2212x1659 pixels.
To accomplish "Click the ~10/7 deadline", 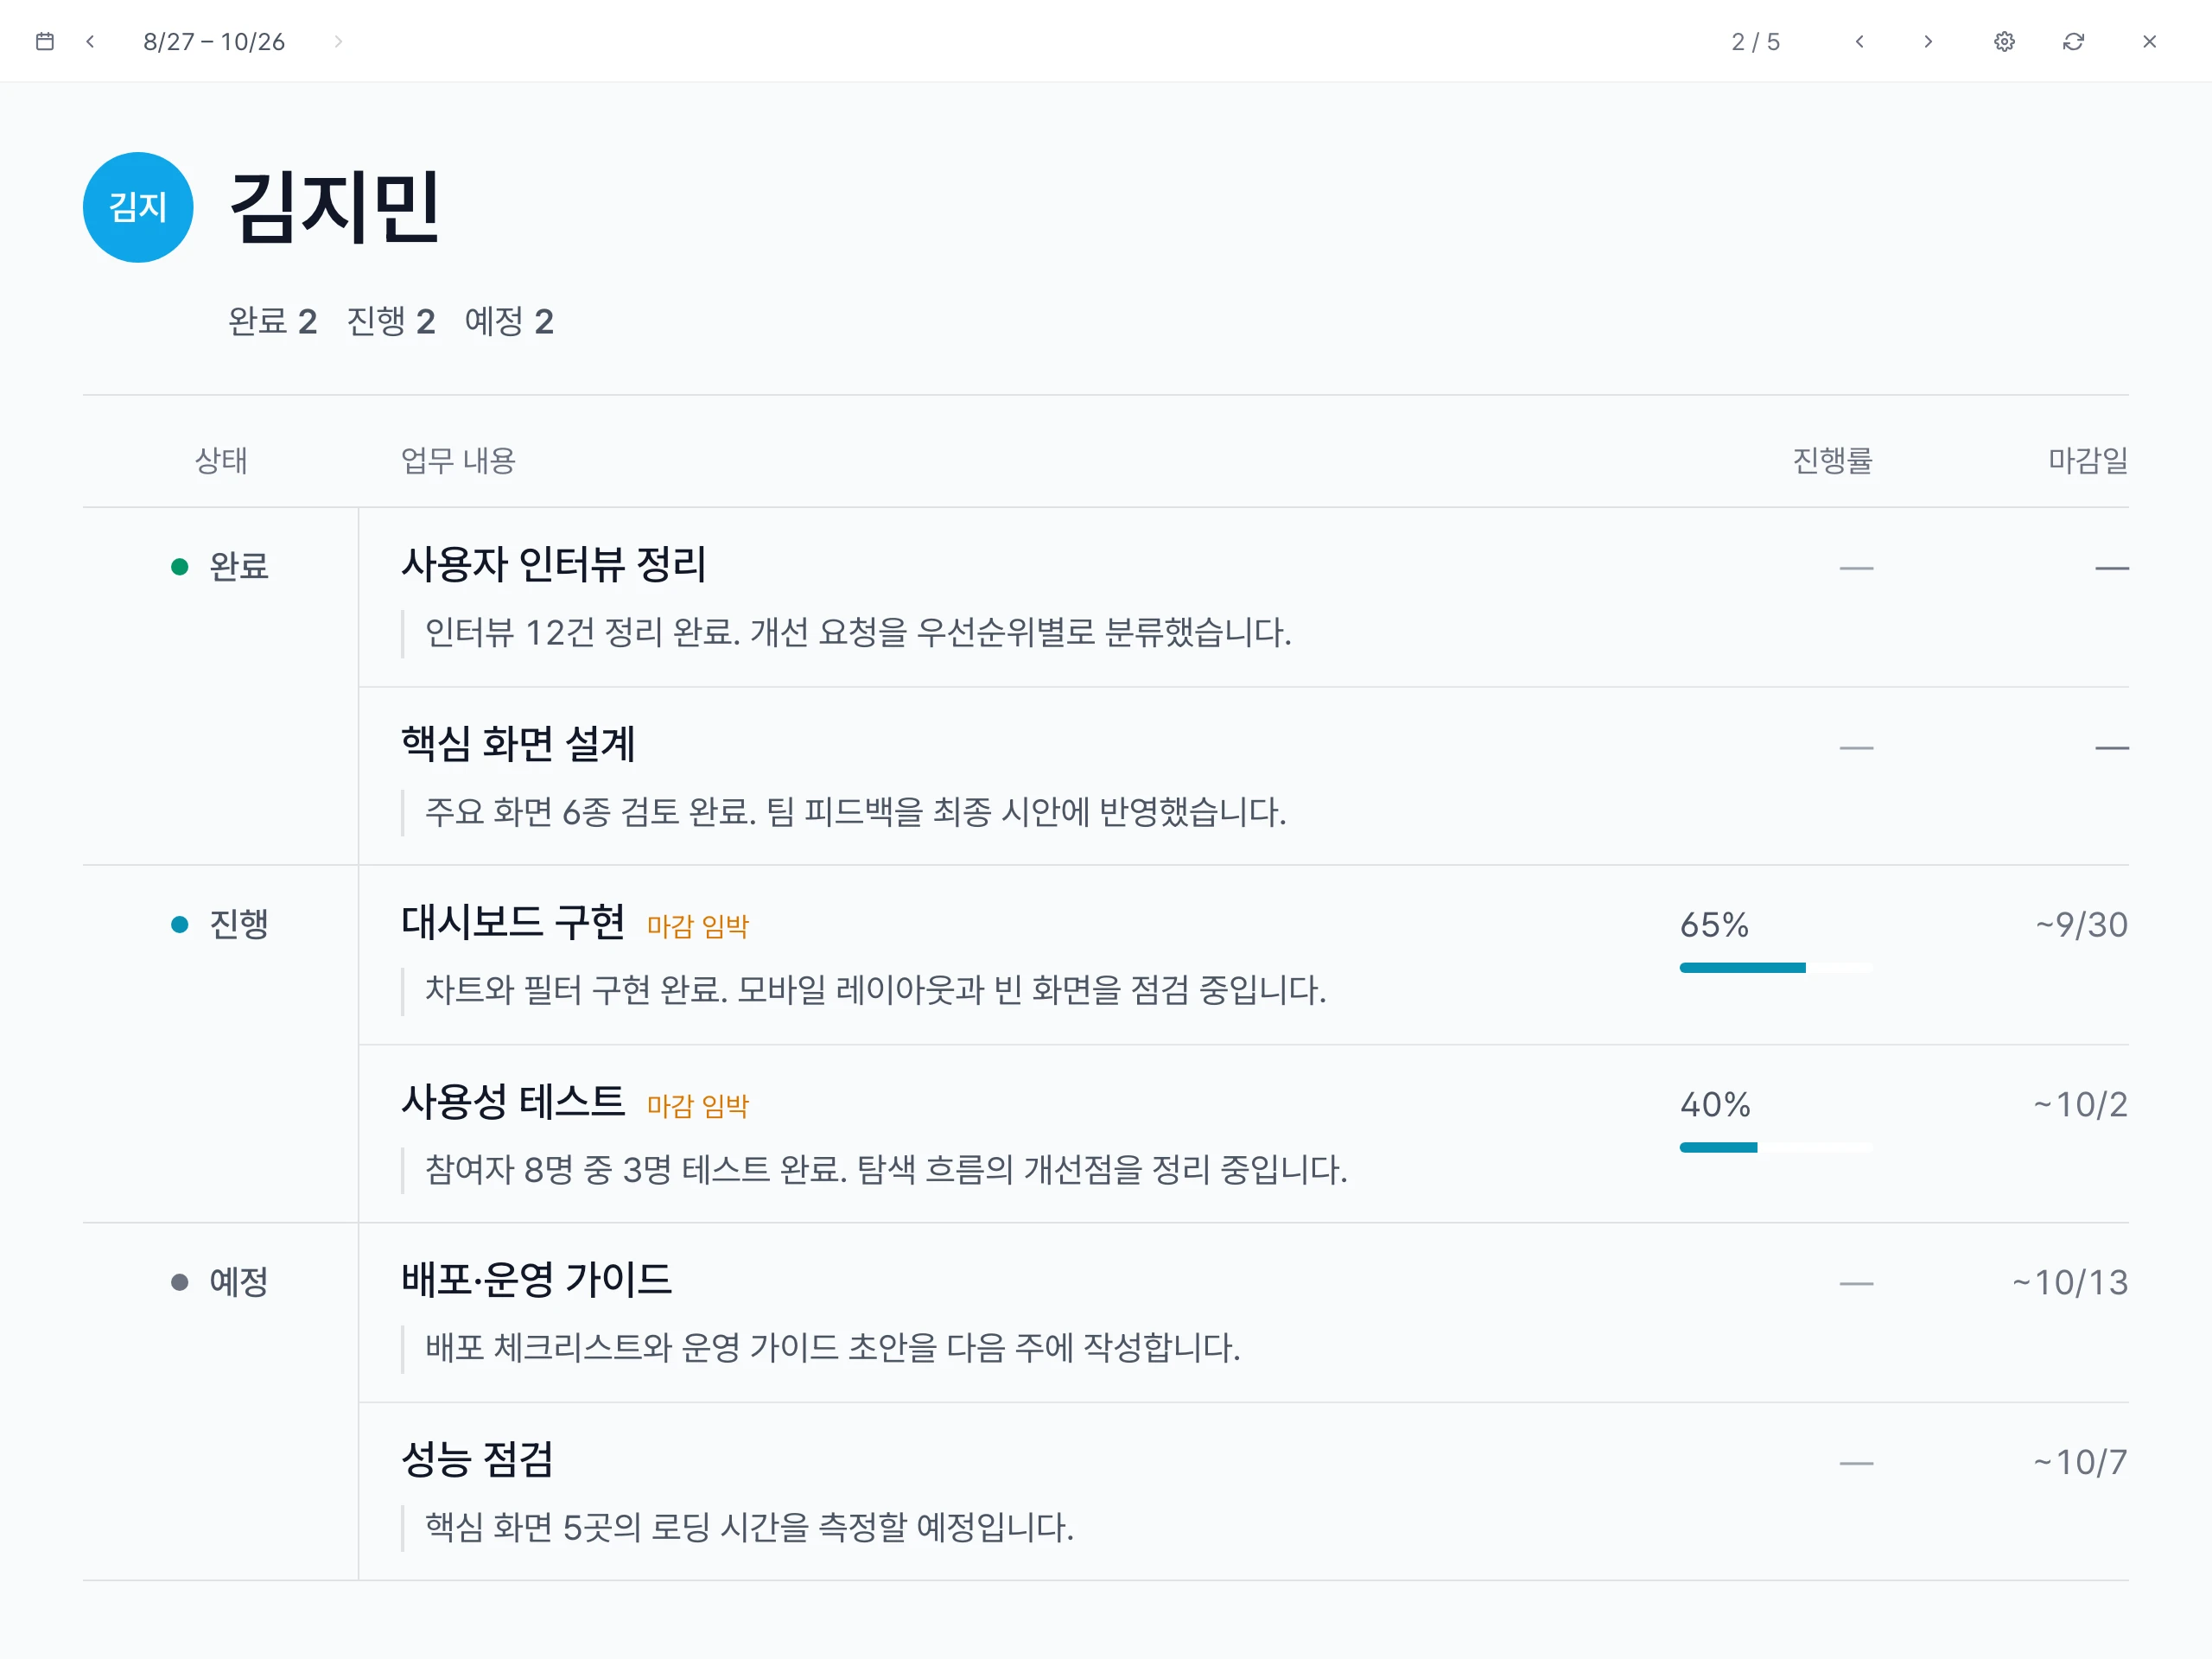I will coord(2080,1462).
